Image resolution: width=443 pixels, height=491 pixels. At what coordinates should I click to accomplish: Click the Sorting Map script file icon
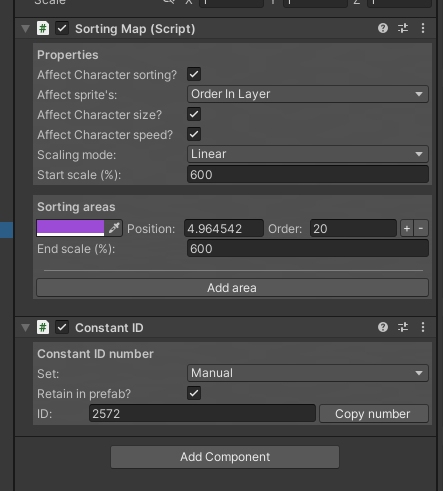43,28
